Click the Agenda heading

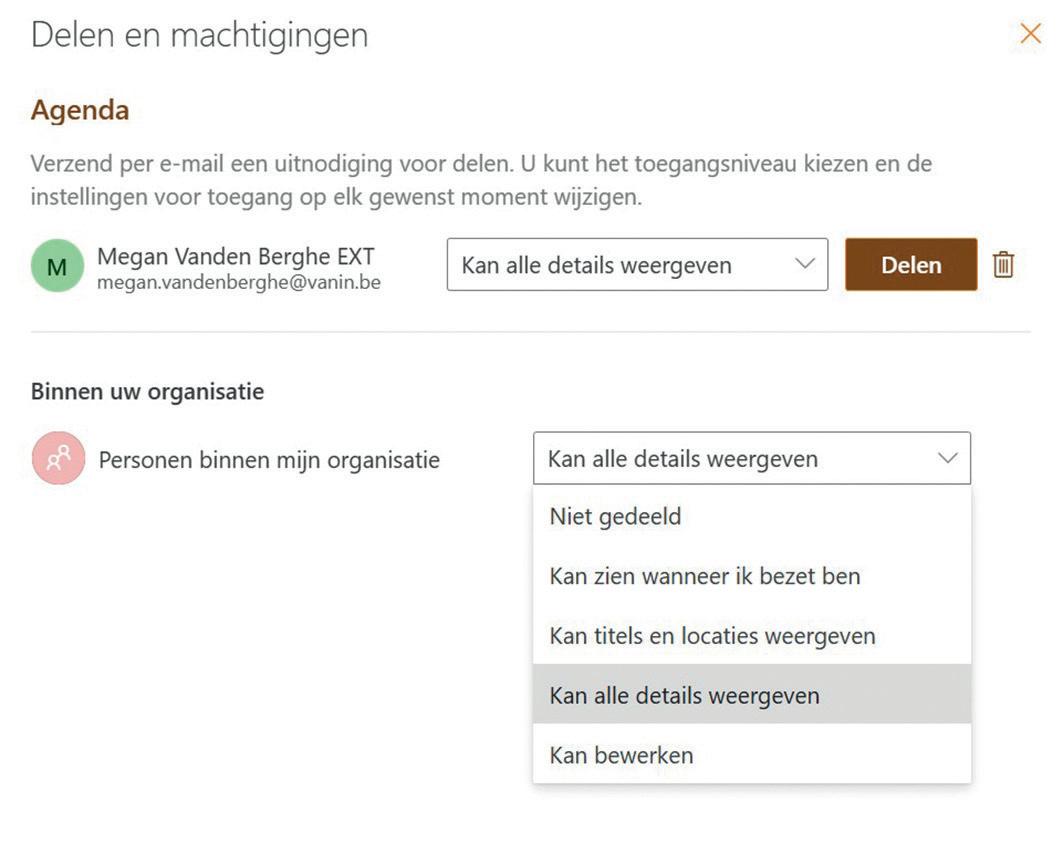point(80,110)
